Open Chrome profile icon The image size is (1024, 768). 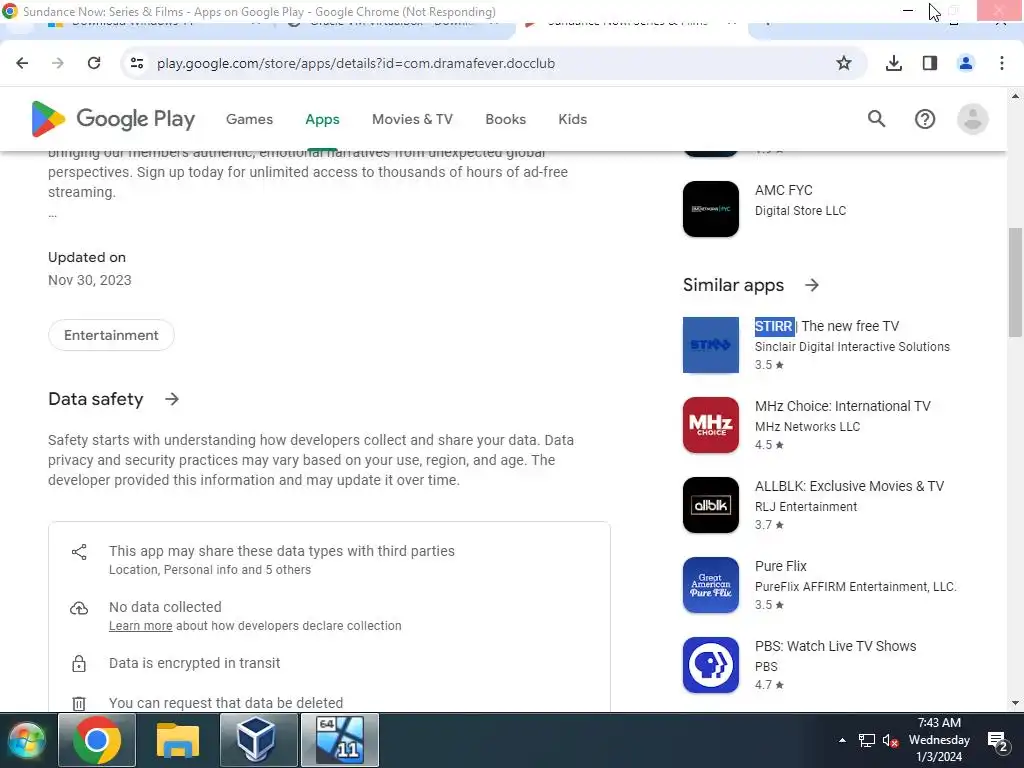point(966,63)
